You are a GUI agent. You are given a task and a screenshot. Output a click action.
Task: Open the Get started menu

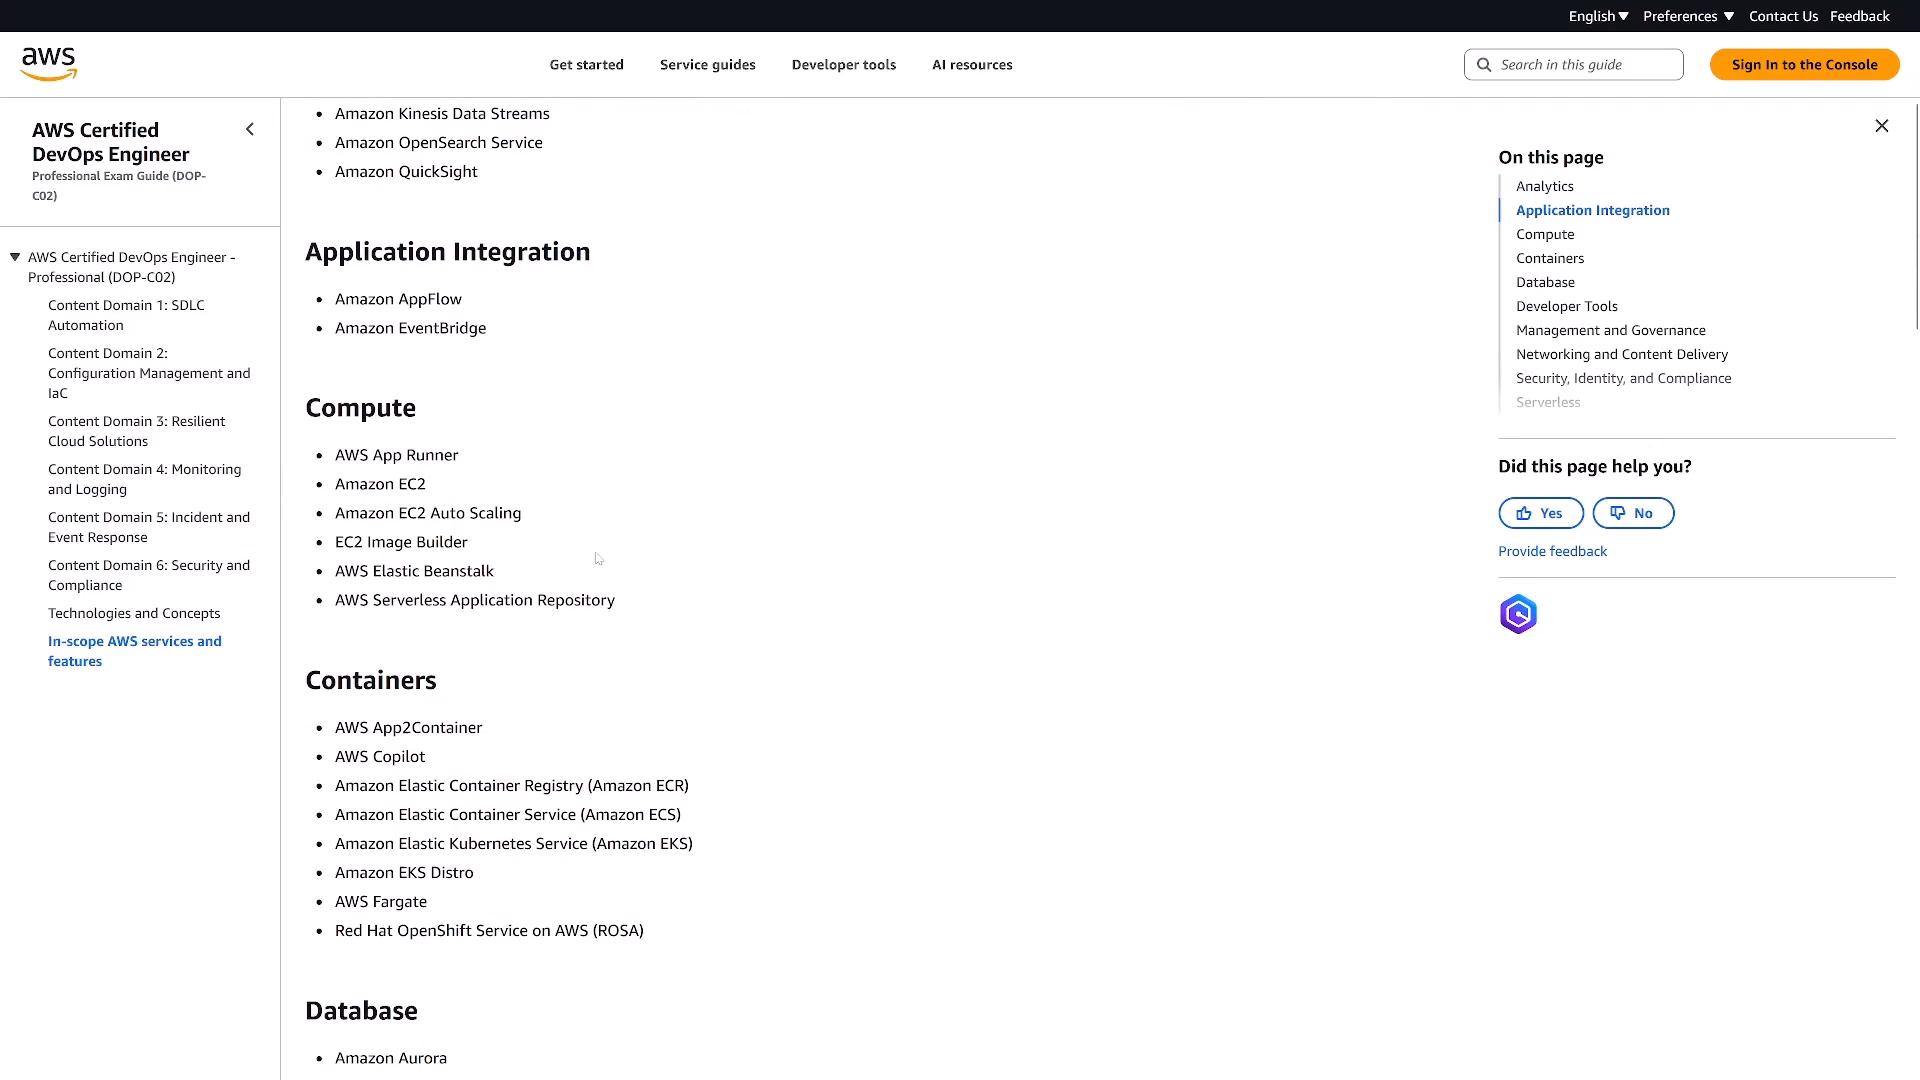tap(586, 65)
